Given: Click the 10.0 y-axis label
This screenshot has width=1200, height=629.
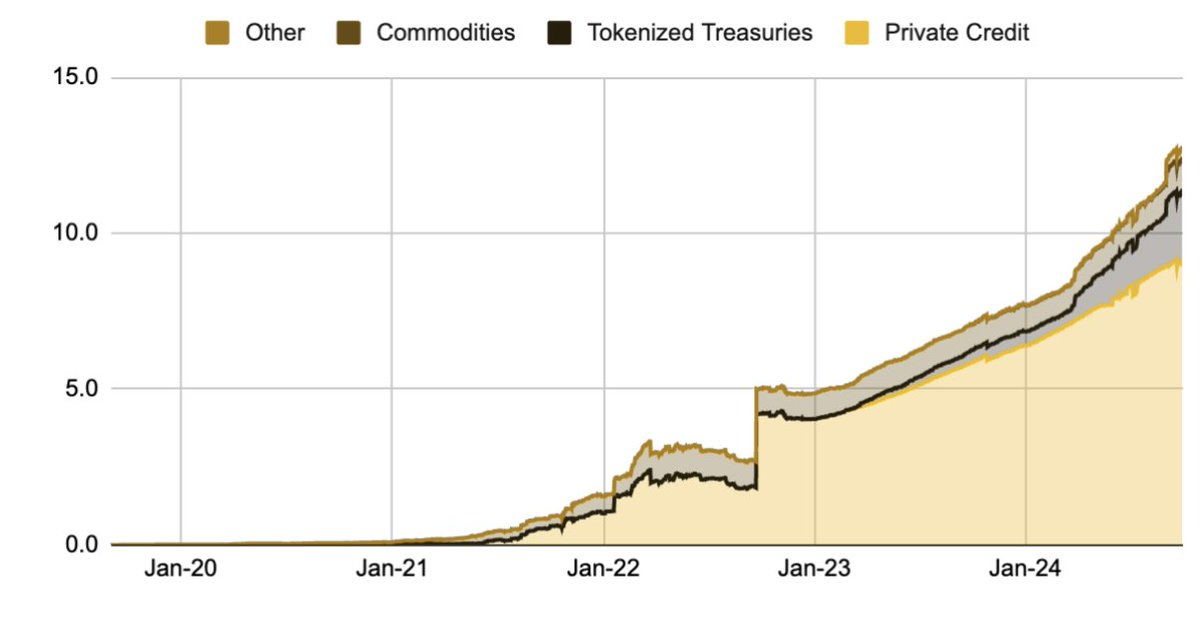Looking at the screenshot, I should (x=76, y=233).
